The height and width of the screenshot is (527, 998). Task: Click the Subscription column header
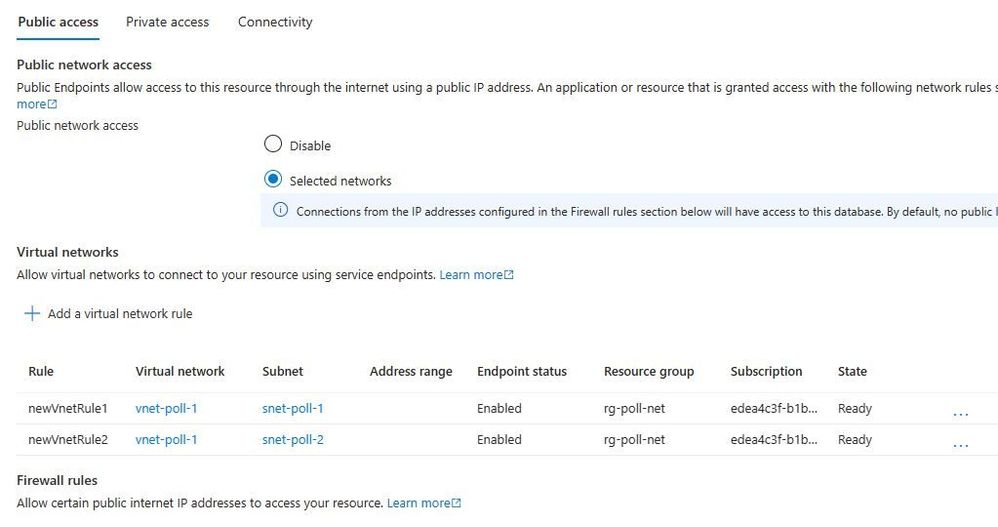coord(766,371)
